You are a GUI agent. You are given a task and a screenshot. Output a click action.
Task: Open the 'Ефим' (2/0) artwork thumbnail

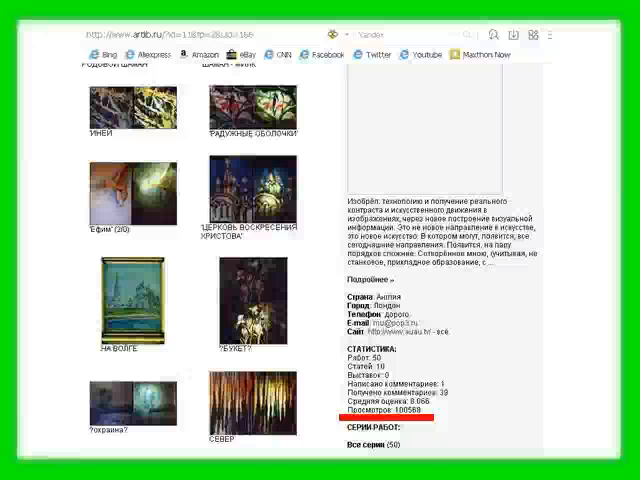tap(133, 193)
